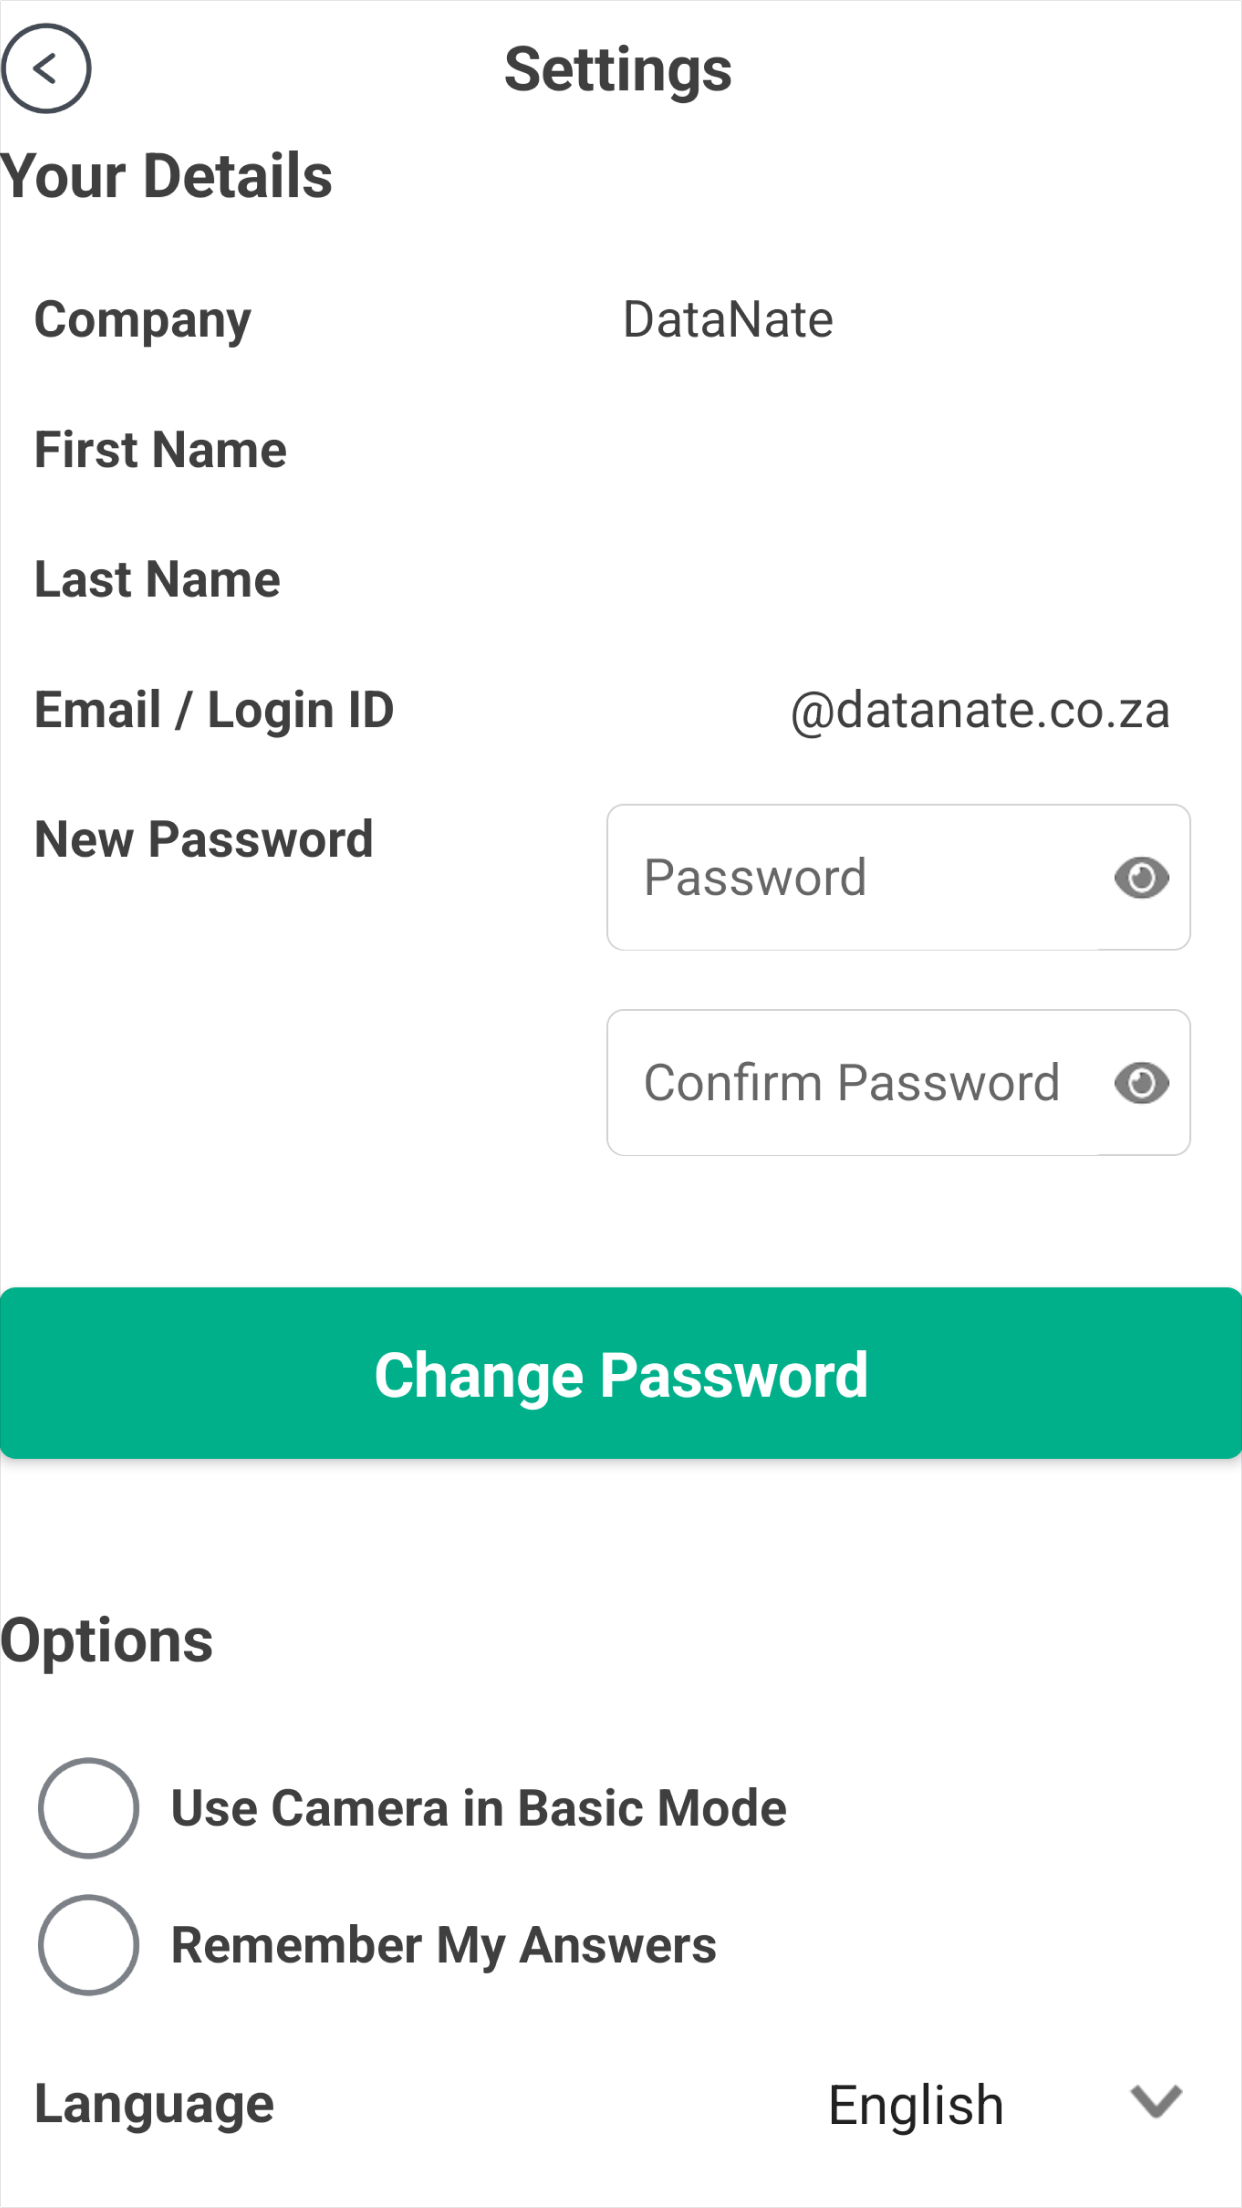Tap the Your Details heading

pyautogui.click(x=167, y=176)
